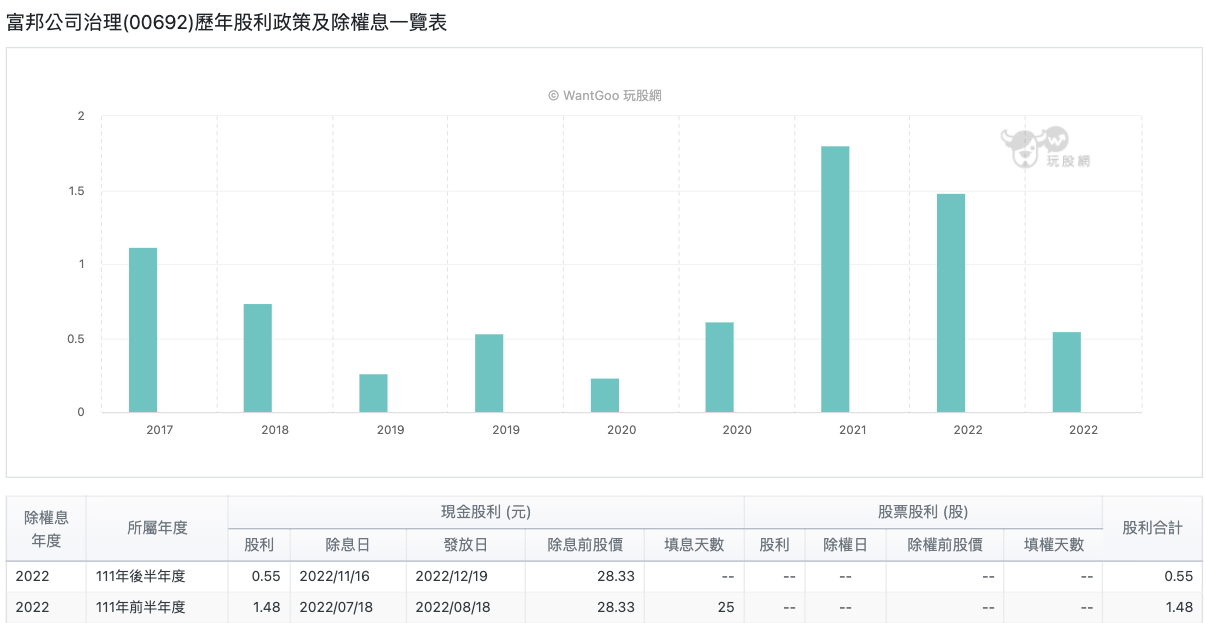Image resolution: width=1206 pixels, height=623 pixels.
Task: Click the tallest bar for 2021
Action: [835, 279]
